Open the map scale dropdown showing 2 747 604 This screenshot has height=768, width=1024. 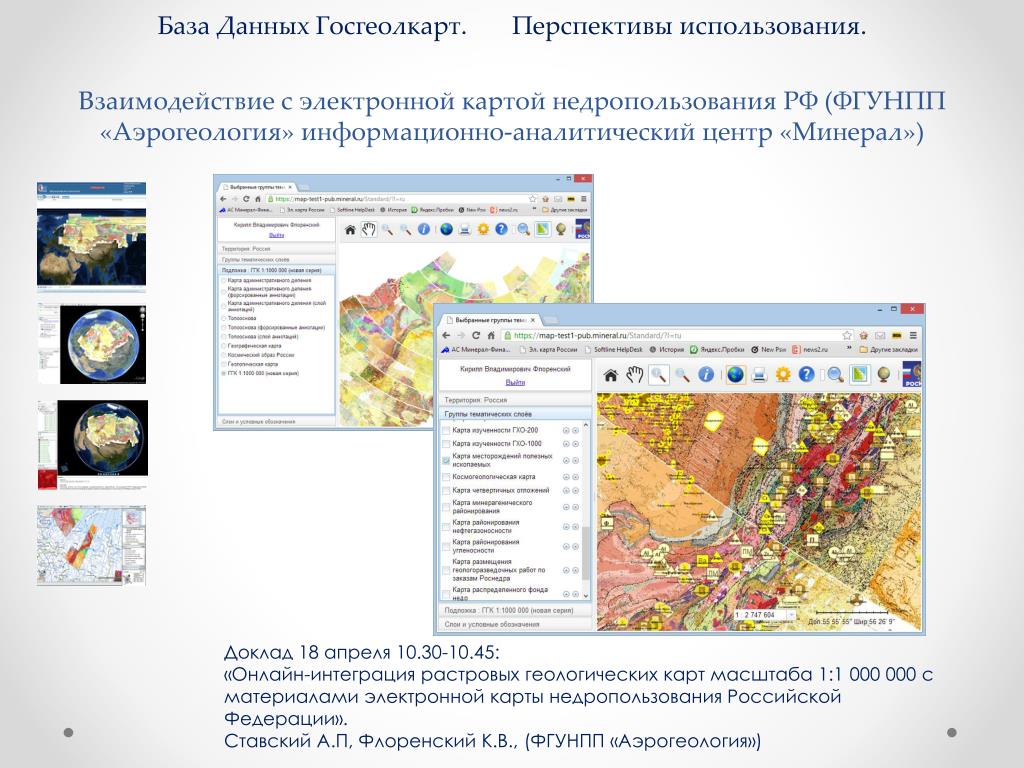[x=792, y=615]
